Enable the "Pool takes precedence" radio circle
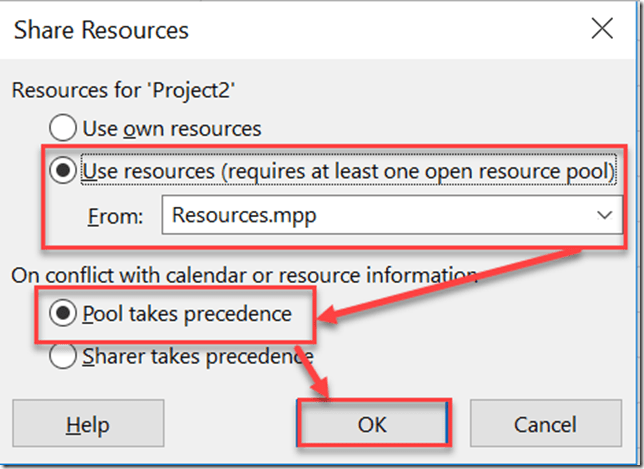644x469 pixels. click(63, 314)
